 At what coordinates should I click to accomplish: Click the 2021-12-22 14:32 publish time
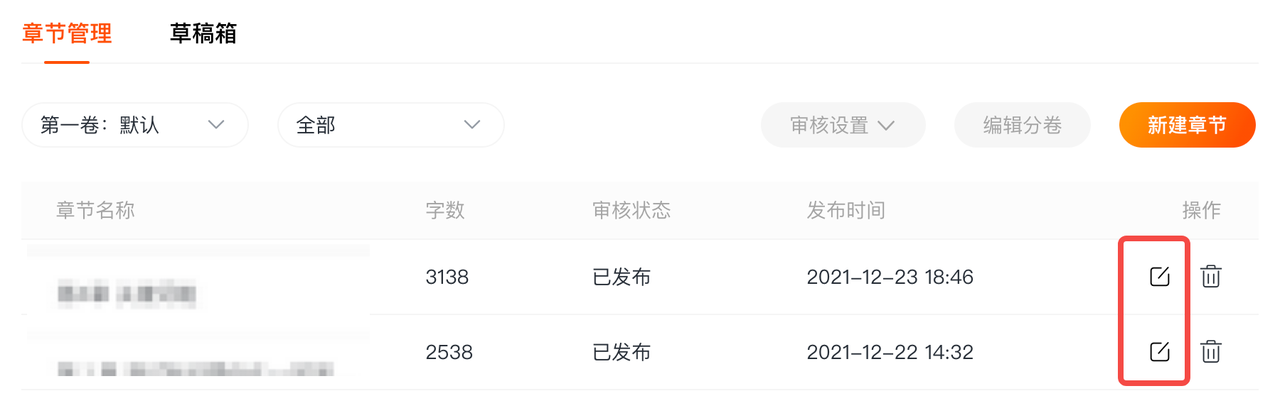889,352
